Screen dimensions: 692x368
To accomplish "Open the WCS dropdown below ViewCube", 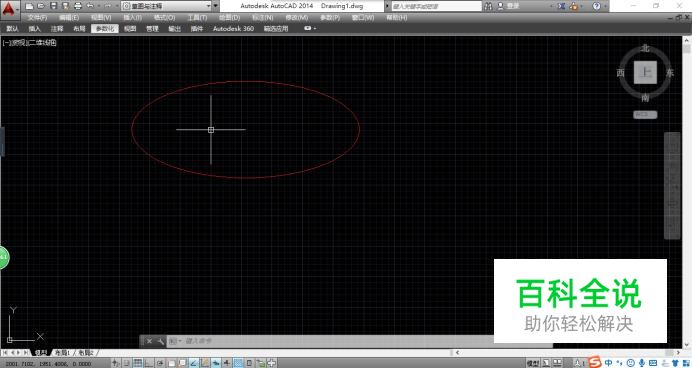I will (645, 115).
